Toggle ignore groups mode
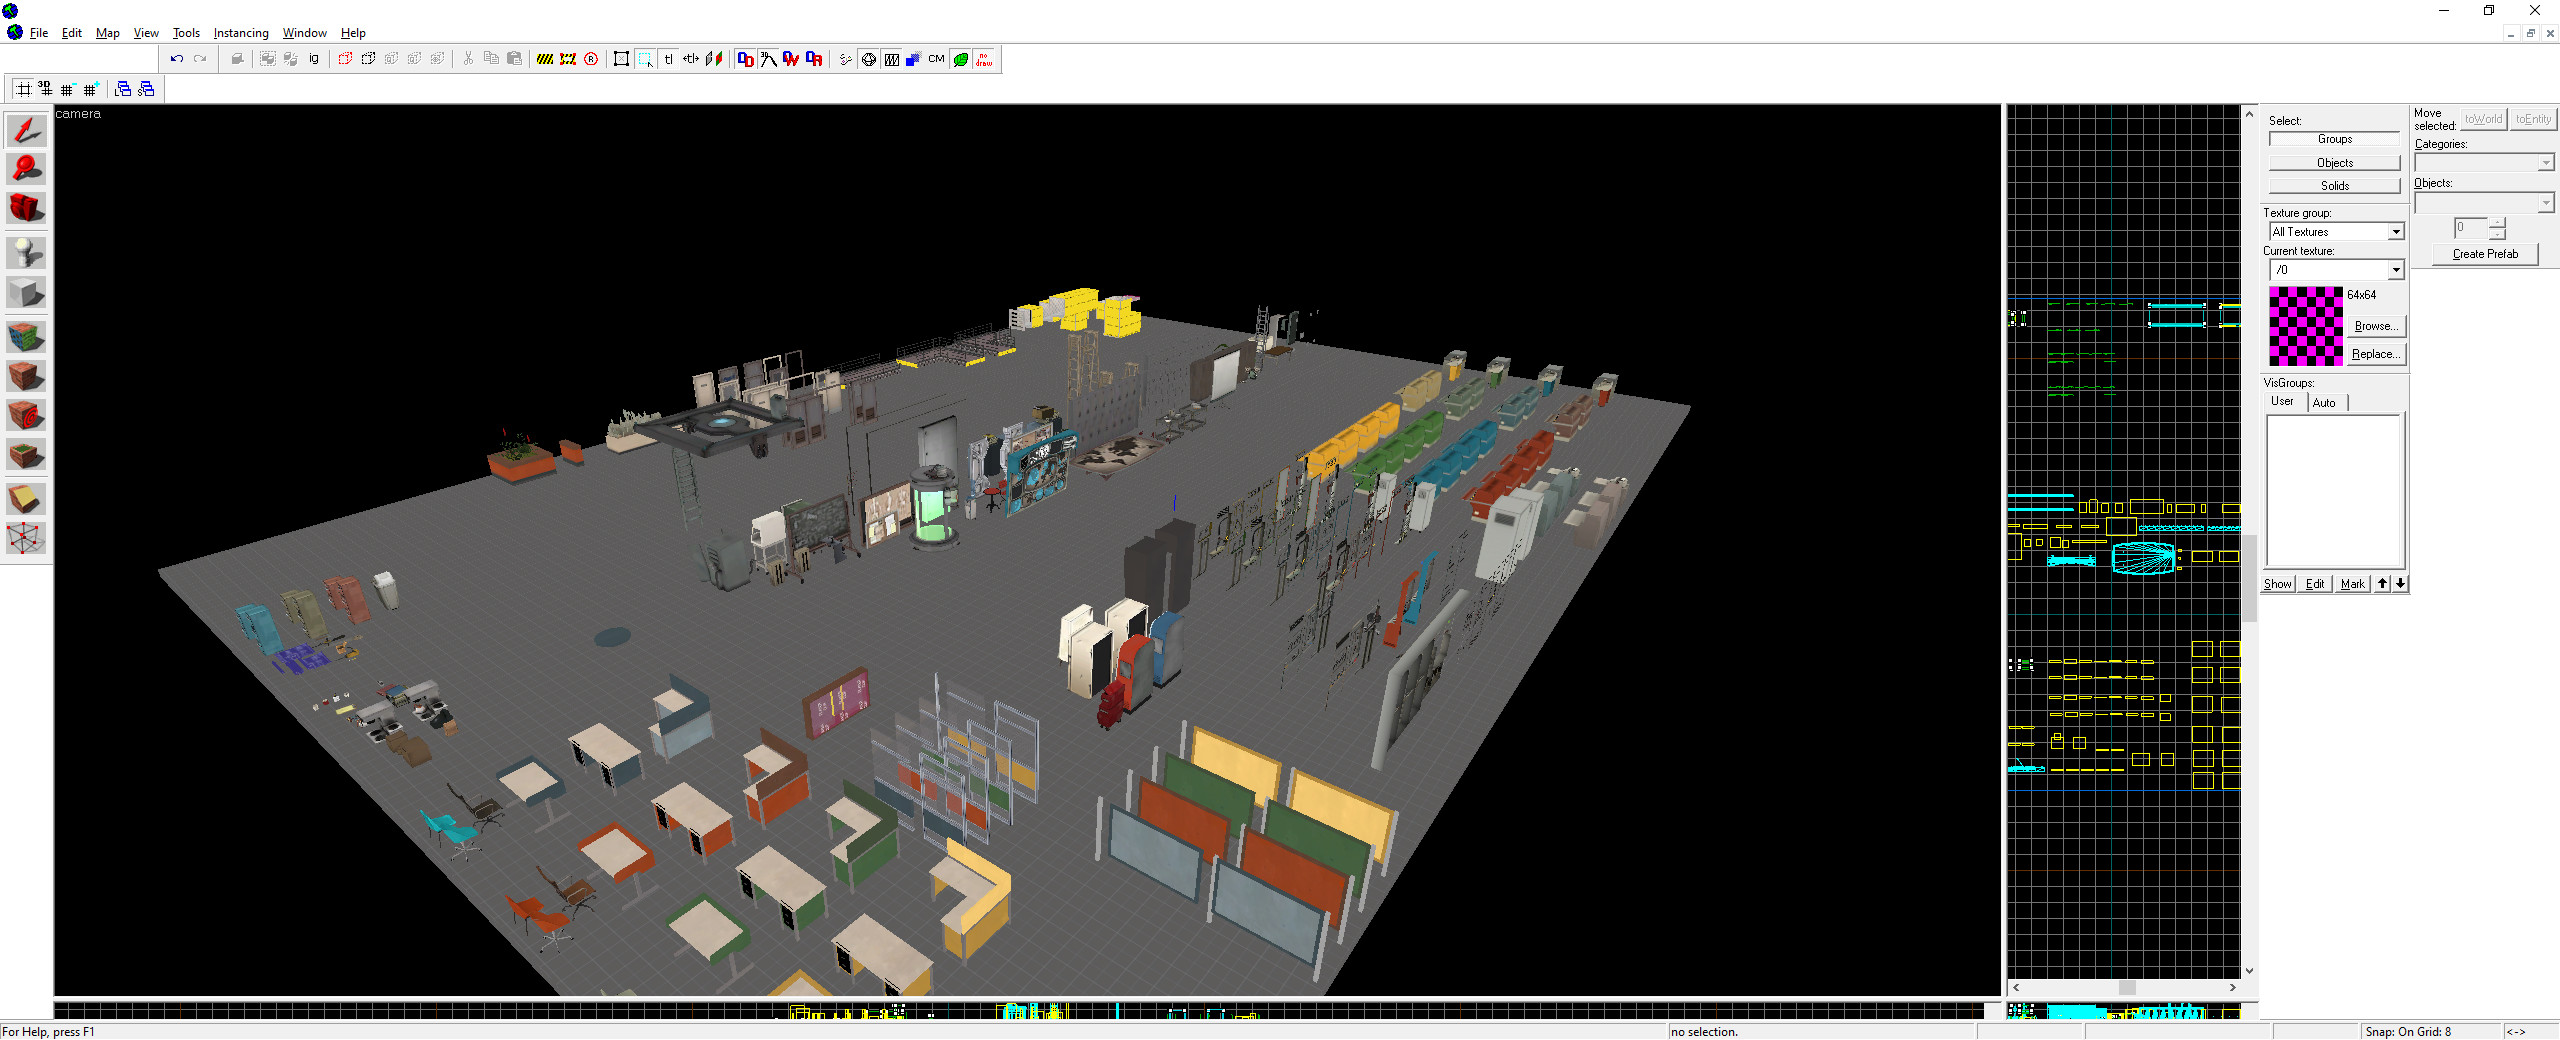Viewport: 2560px width, 1040px height. tap(313, 59)
